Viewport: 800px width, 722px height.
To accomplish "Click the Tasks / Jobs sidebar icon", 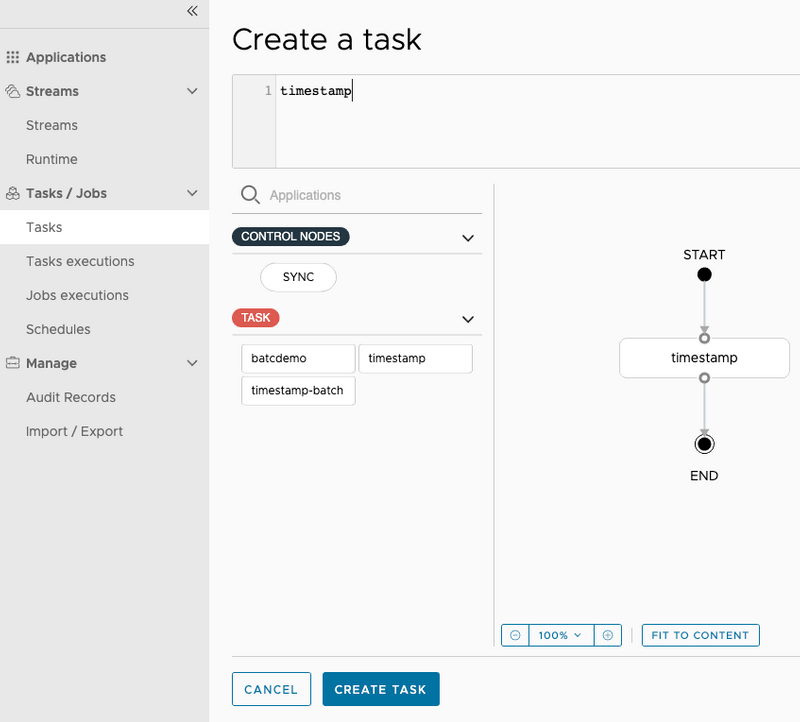I will pyautogui.click(x=14, y=193).
